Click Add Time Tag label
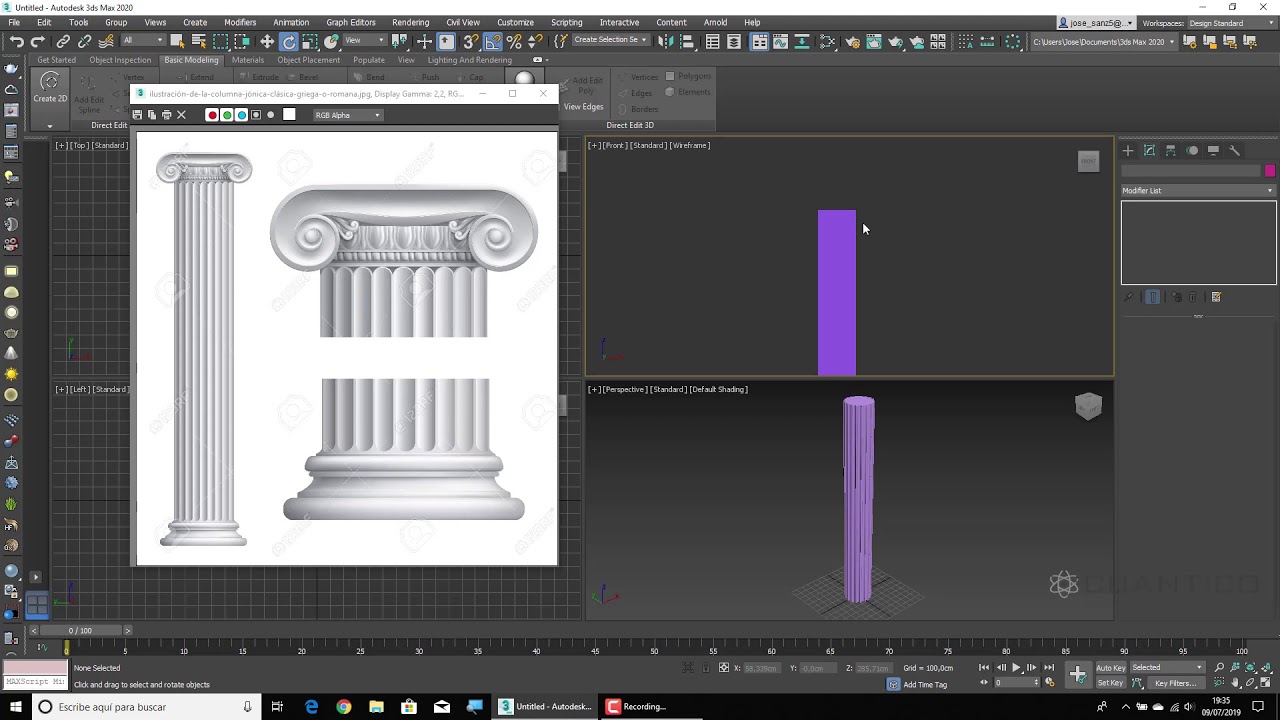The image size is (1280, 720). (925, 685)
